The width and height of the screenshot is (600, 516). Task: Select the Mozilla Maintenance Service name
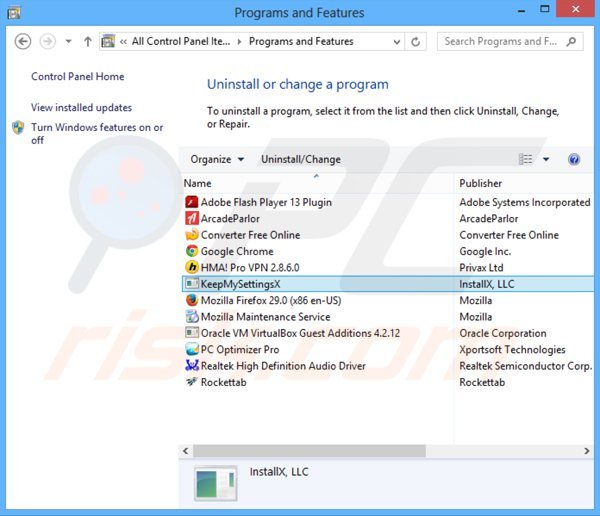pos(265,317)
